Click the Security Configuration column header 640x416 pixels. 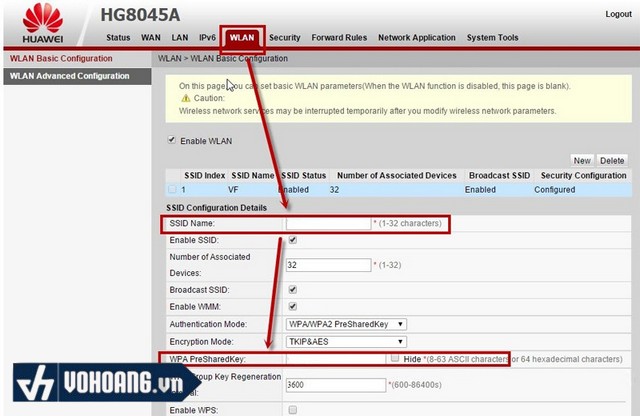click(583, 176)
